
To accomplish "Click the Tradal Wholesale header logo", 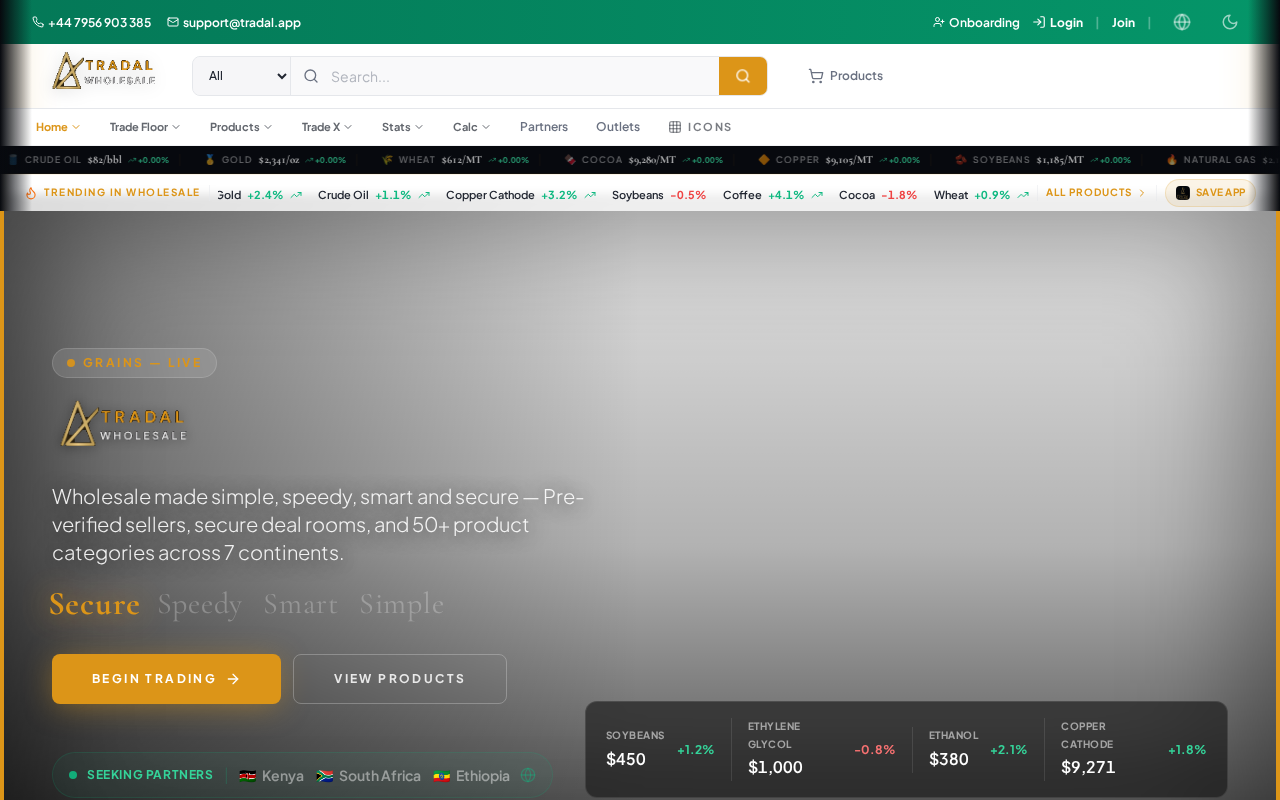I will [x=104, y=71].
